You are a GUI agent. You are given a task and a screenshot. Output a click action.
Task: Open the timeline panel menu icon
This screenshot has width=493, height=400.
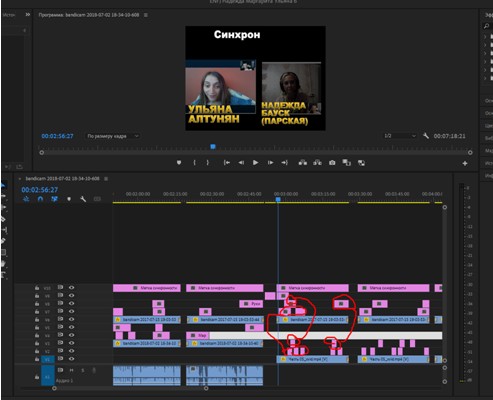pos(106,179)
